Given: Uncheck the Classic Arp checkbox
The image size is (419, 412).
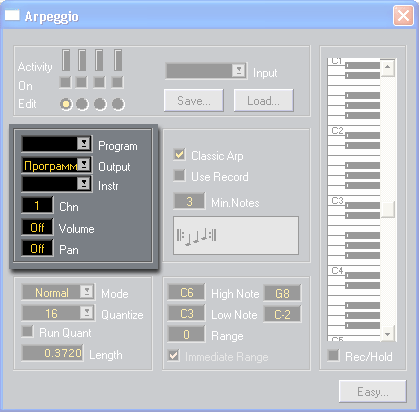Looking at the screenshot, I should tap(179, 155).
